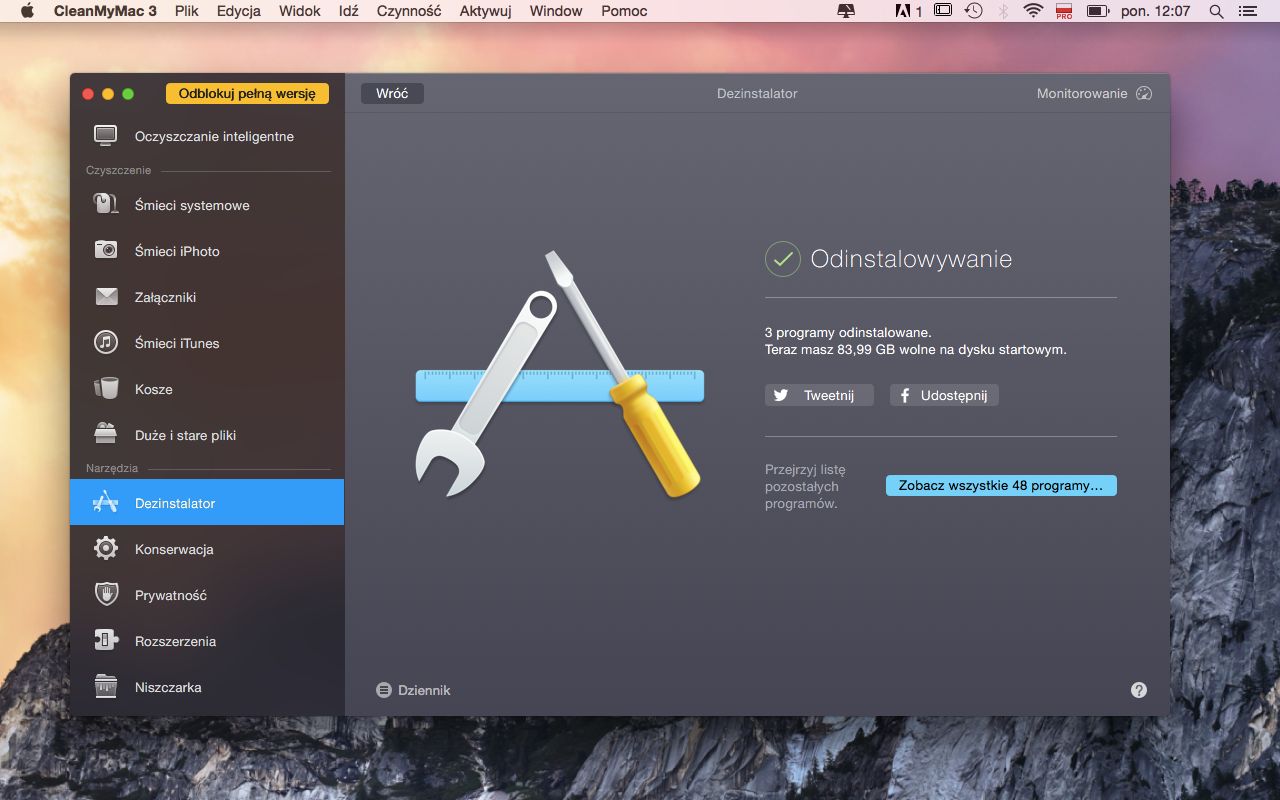The width and height of the screenshot is (1280, 800).
Task: Open the Window menu
Action: click(556, 11)
